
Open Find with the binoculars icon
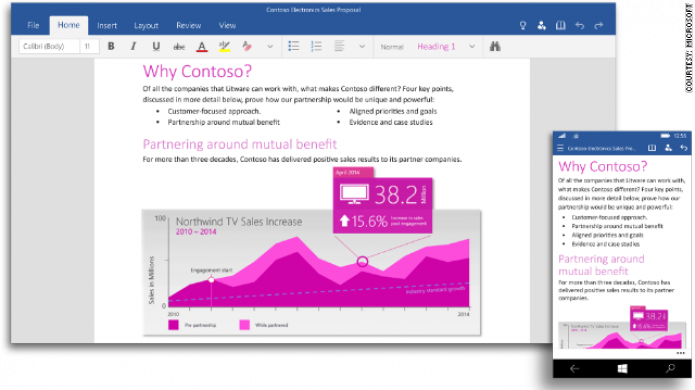(x=495, y=46)
